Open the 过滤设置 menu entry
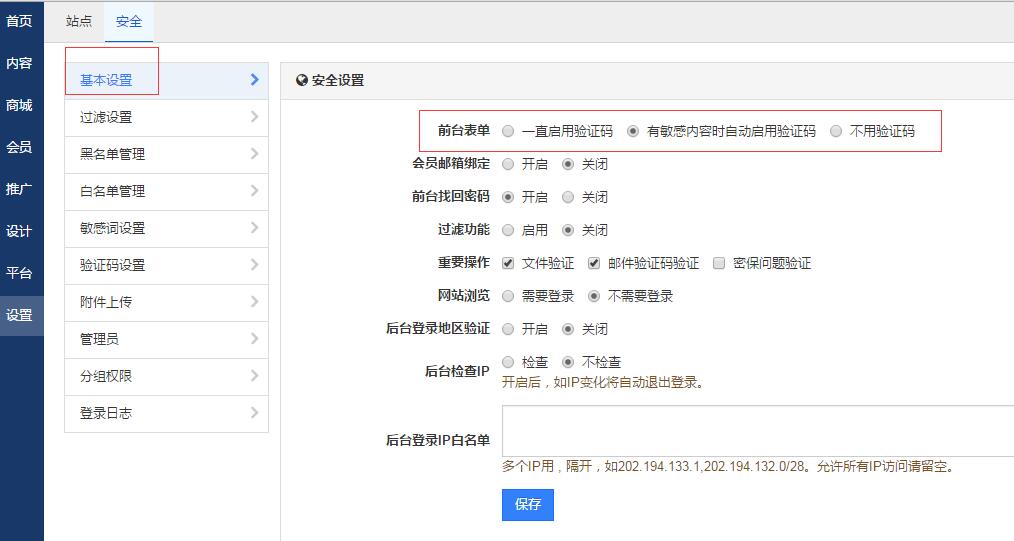The image size is (1014, 541). (x=166, y=117)
